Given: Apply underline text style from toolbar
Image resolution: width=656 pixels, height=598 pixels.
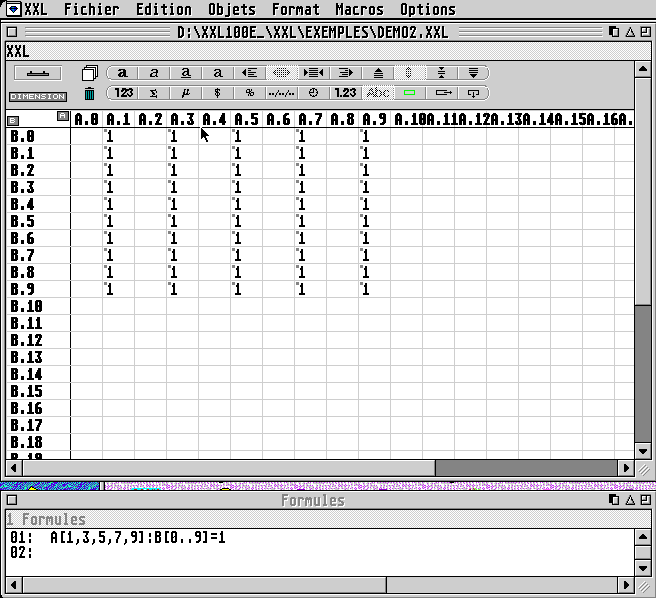Looking at the screenshot, I should coord(186,73).
